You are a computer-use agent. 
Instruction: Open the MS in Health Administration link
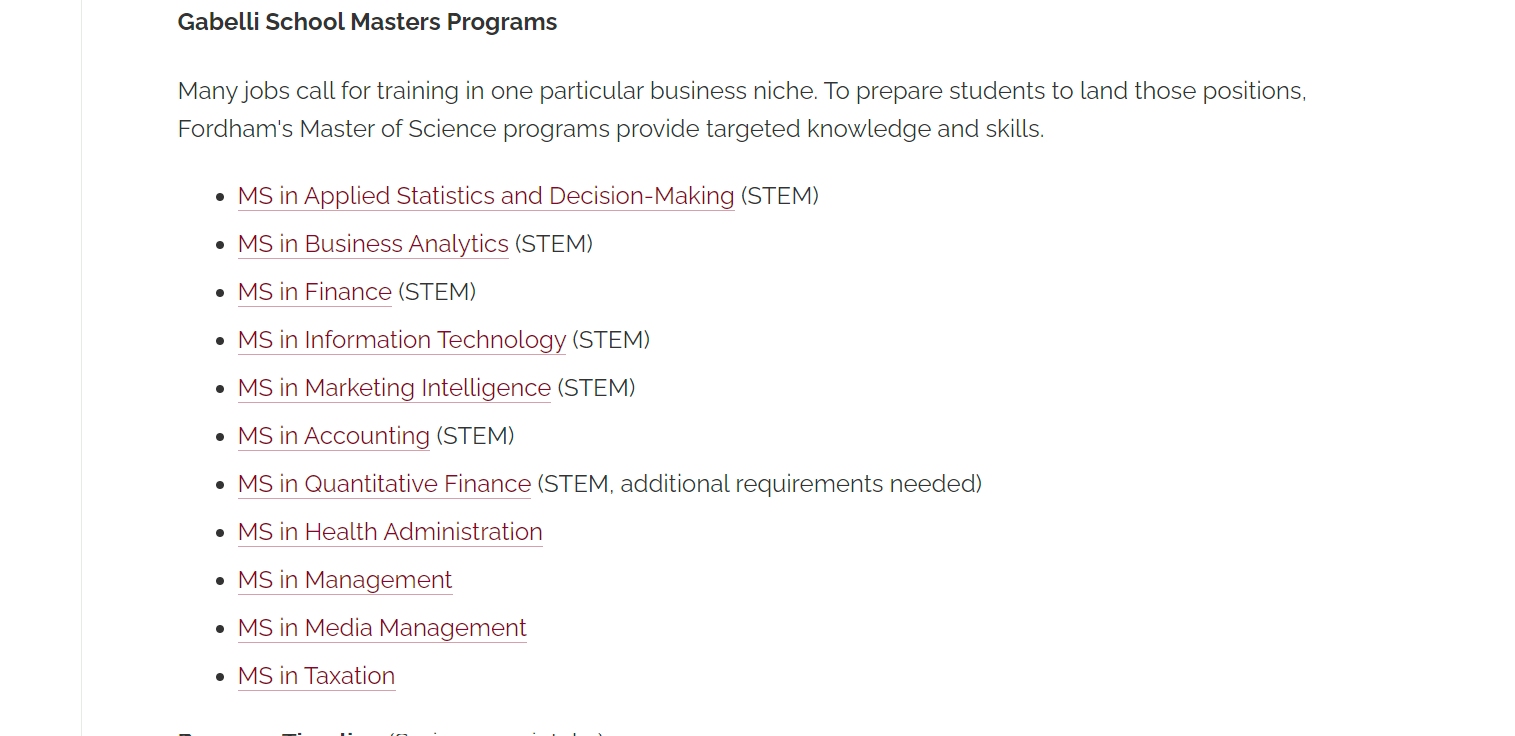pyautogui.click(x=390, y=532)
